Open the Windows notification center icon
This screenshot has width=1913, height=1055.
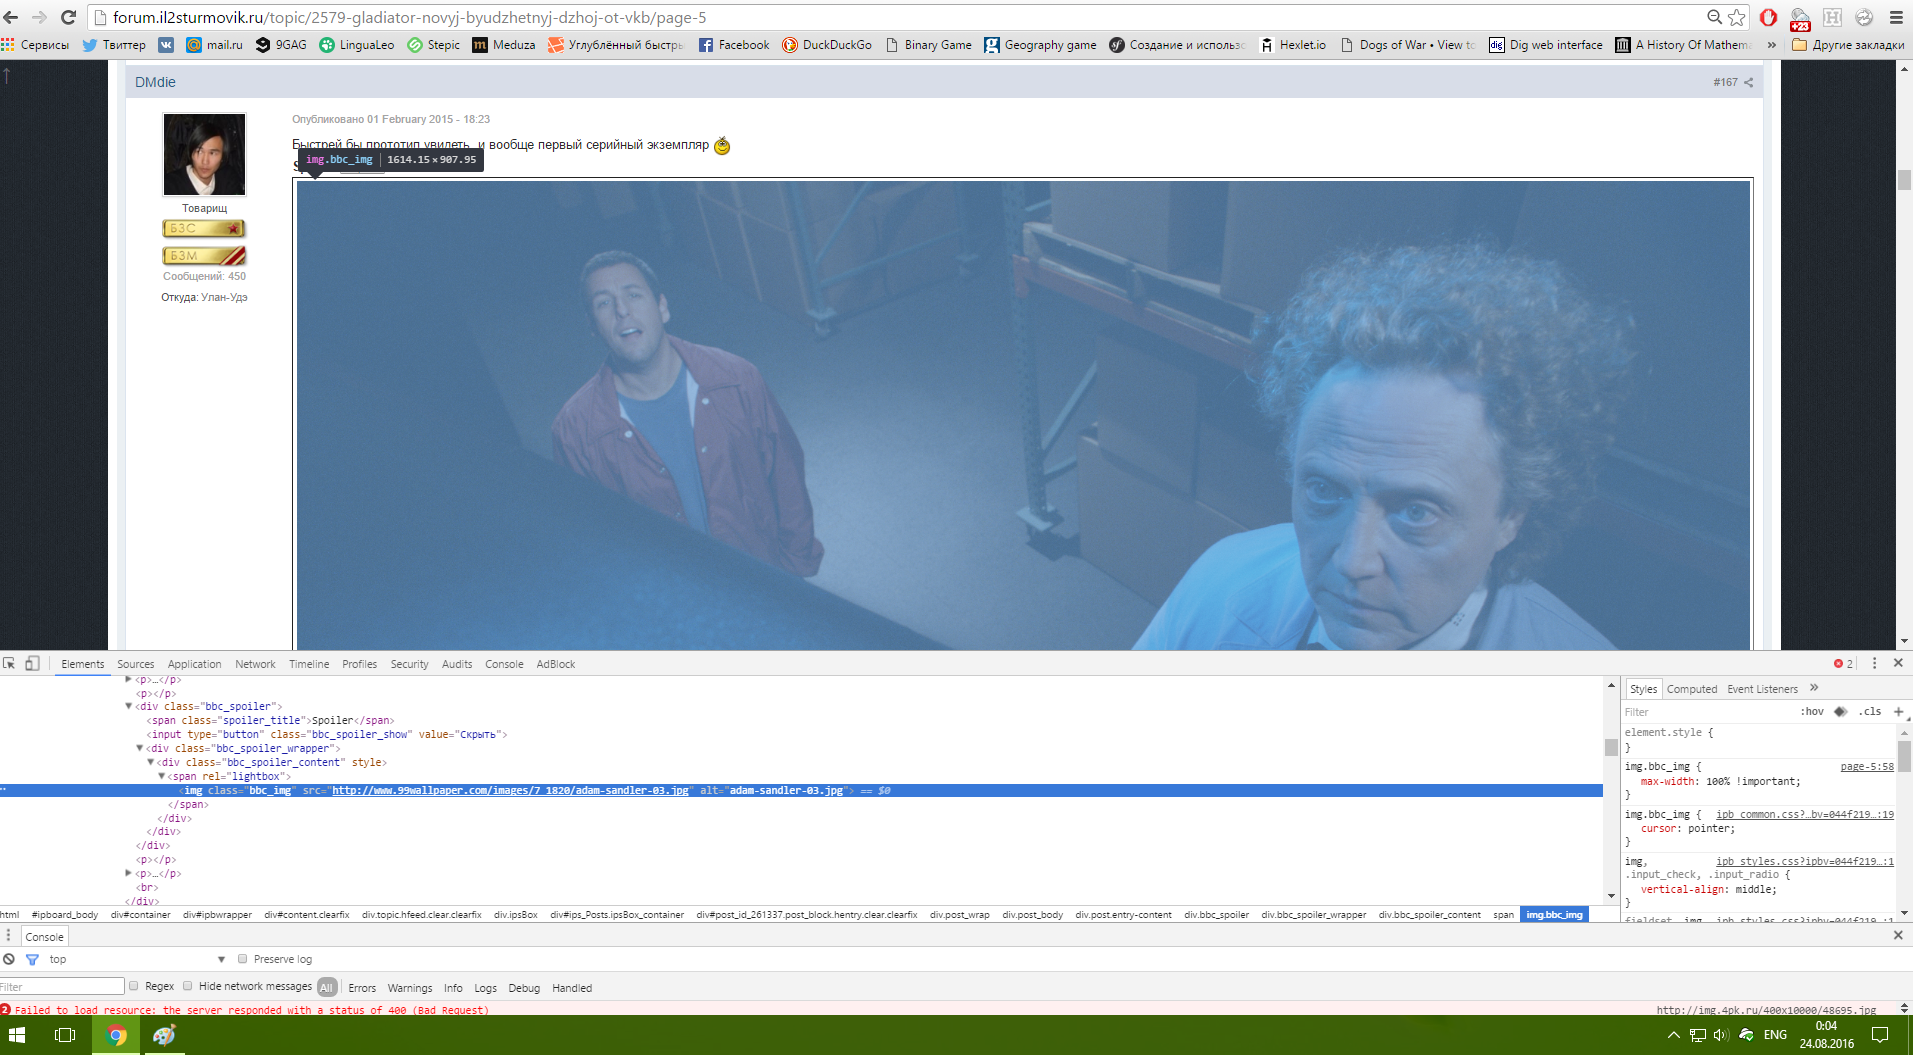(x=1880, y=1035)
